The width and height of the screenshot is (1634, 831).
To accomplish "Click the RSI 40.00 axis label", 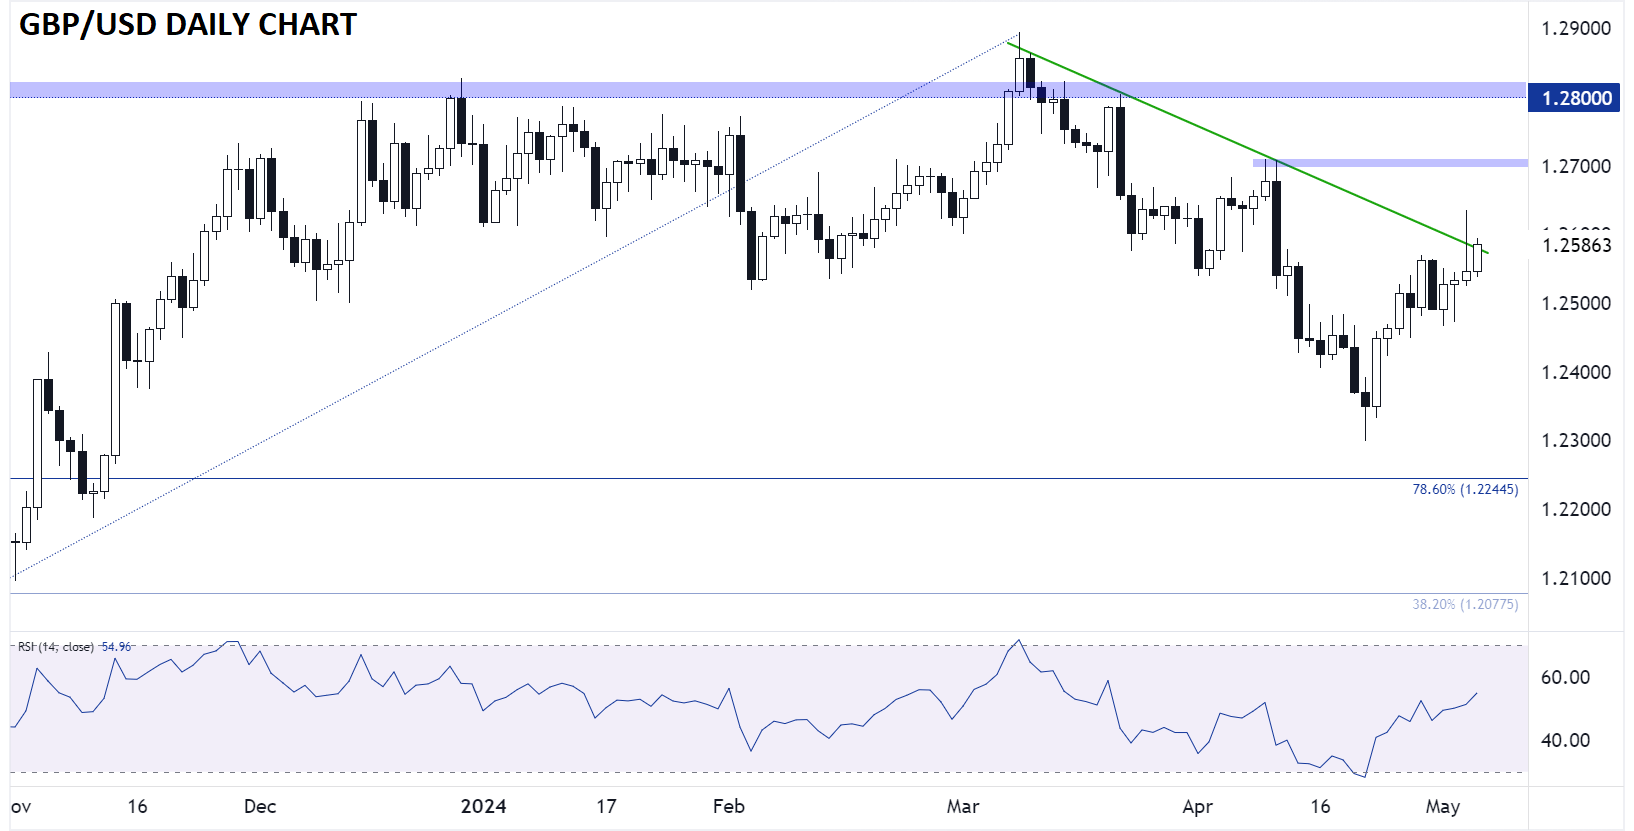I will click(1565, 740).
